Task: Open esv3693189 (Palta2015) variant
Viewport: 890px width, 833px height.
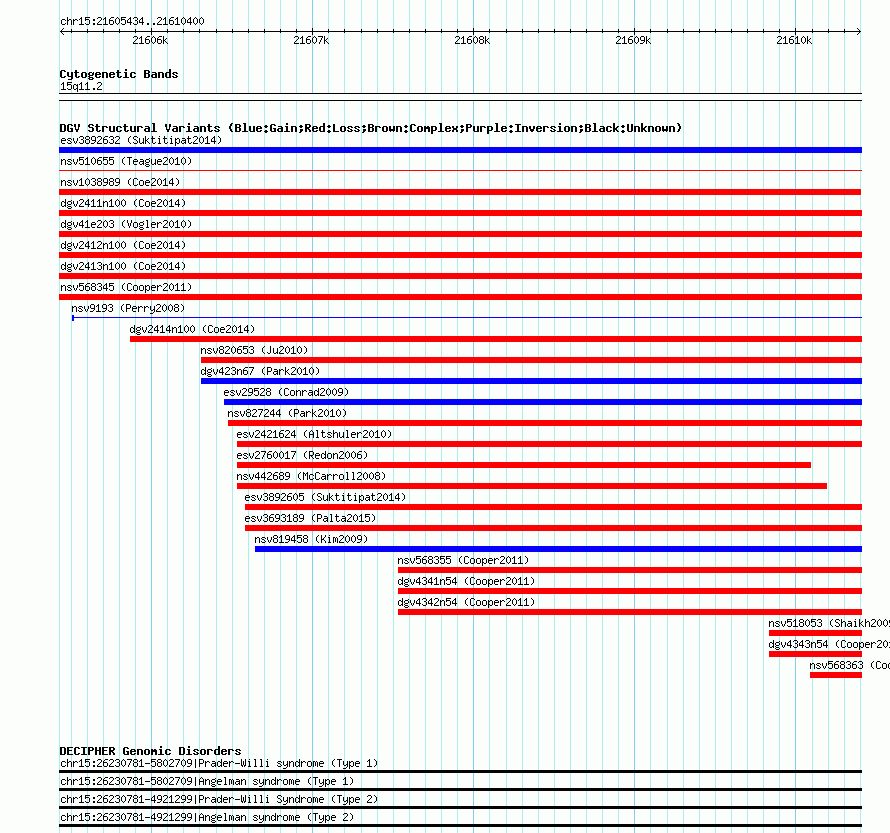Action: click(x=310, y=518)
